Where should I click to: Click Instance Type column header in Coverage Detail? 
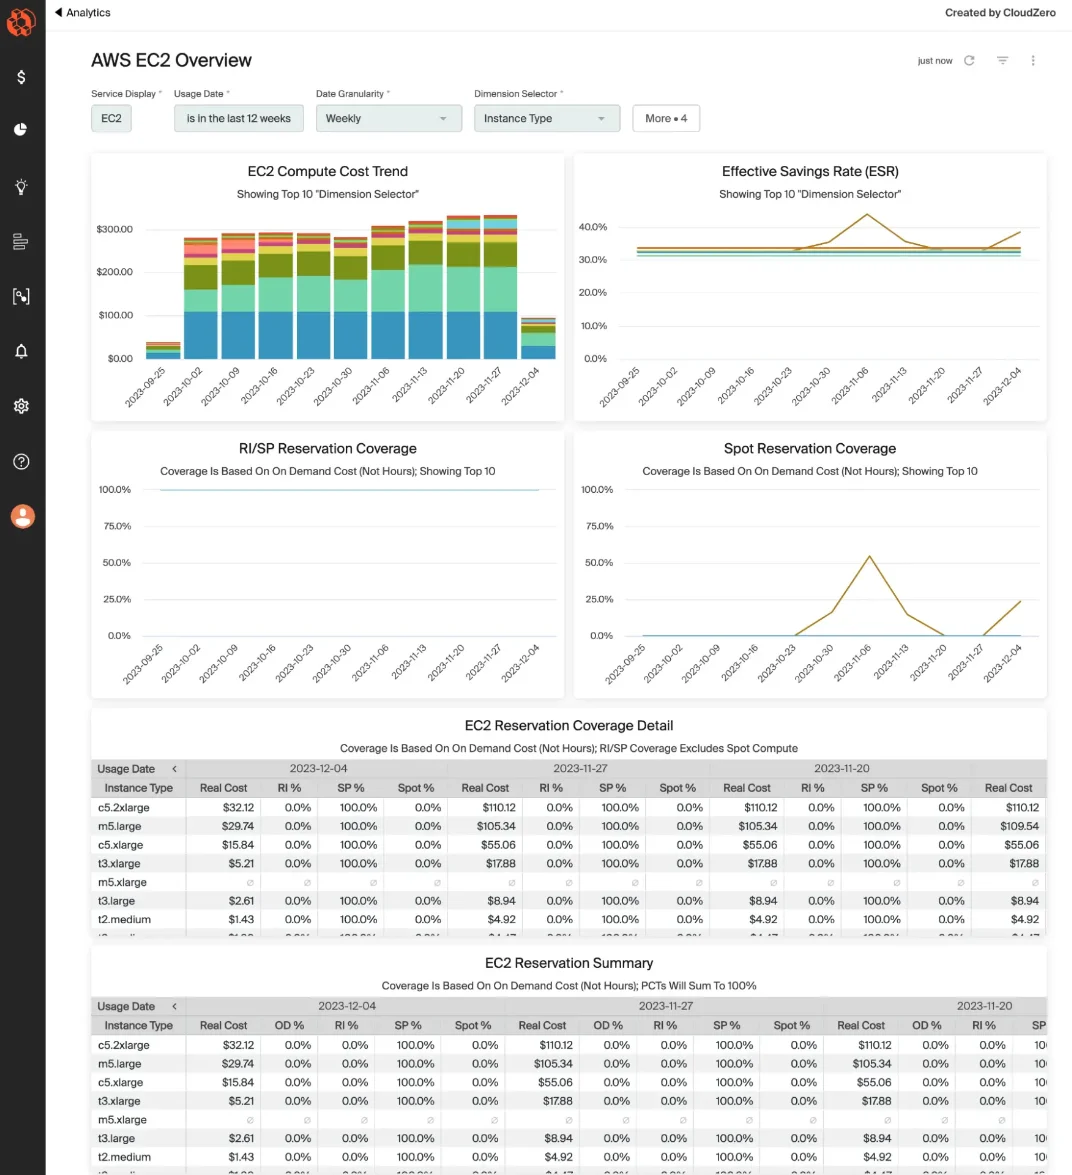coord(139,788)
